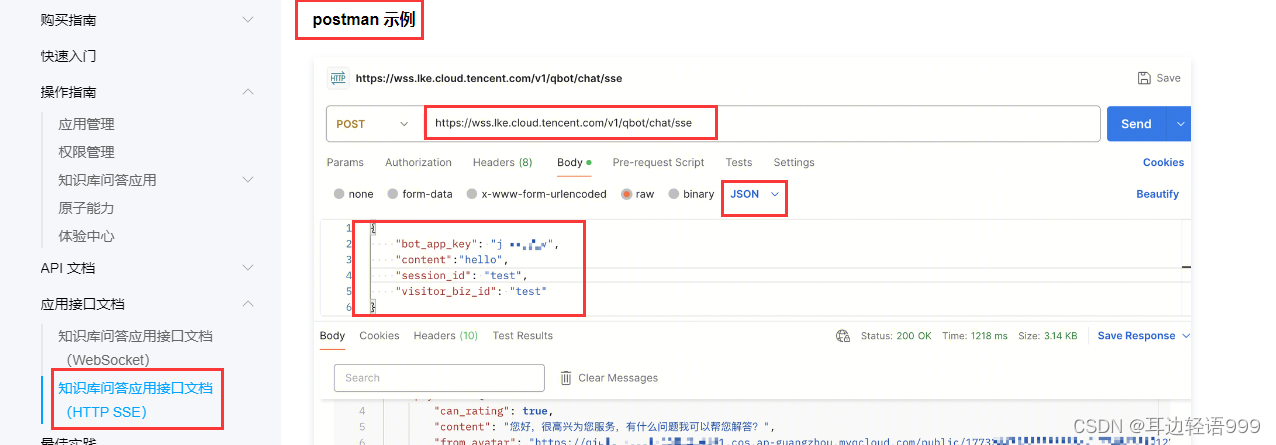Open the Pre-request Script tab
This screenshot has width=1276, height=445.
[658, 162]
